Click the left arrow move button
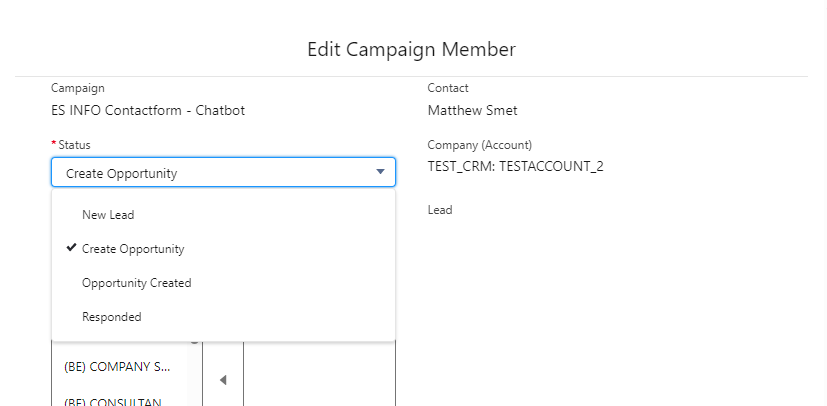This screenshot has height=406, width=827. [x=223, y=379]
